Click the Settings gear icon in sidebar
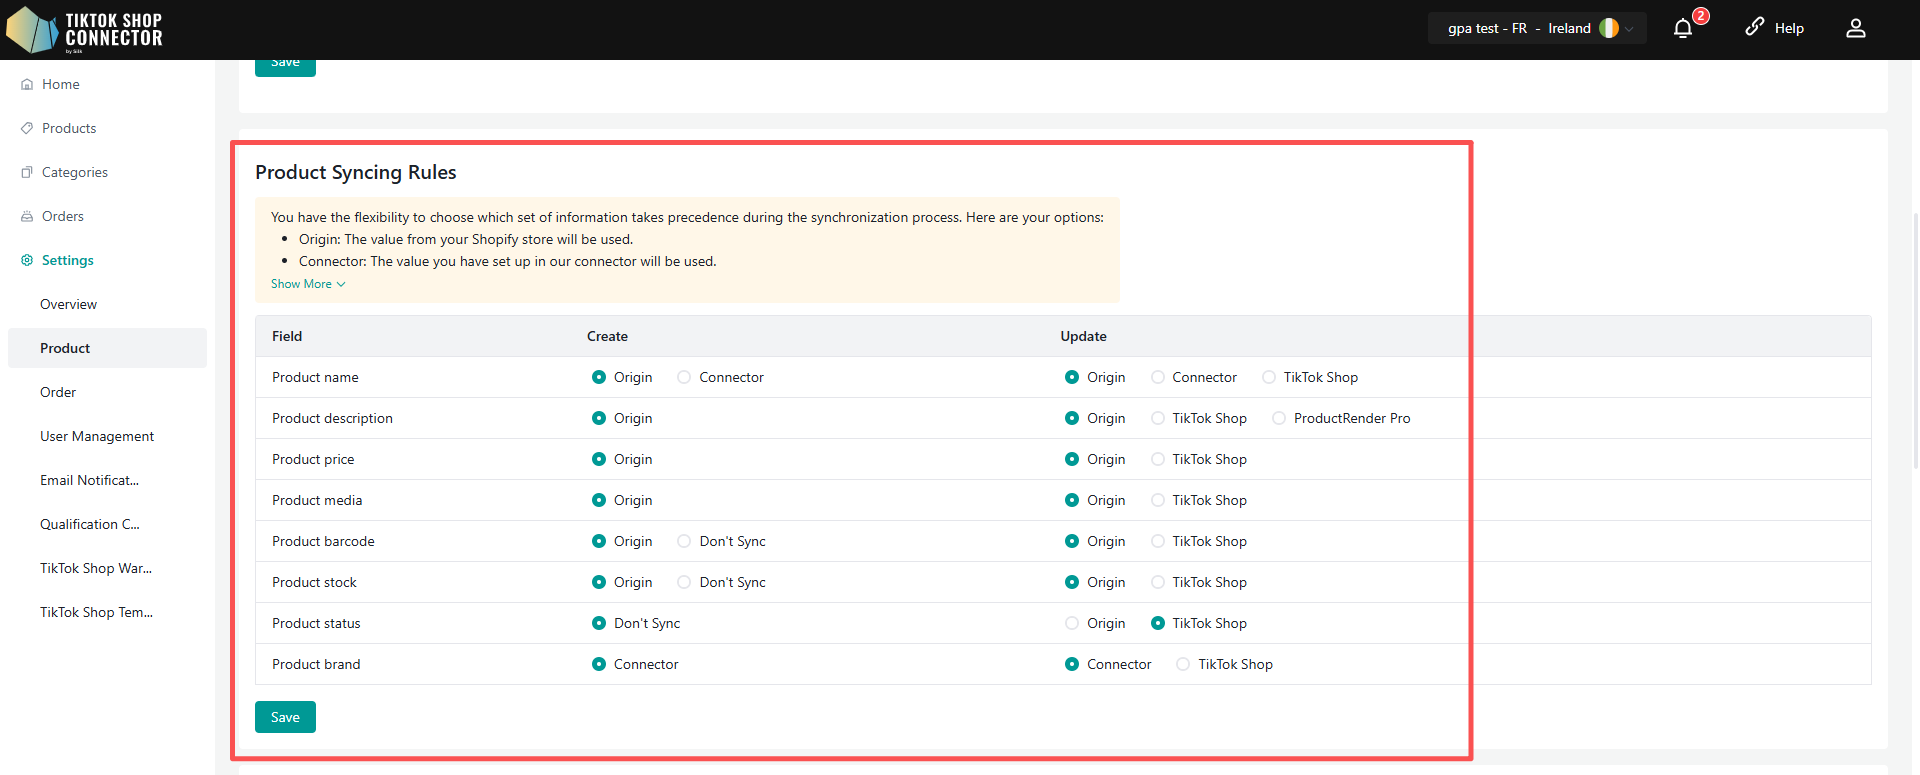 tap(27, 260)
